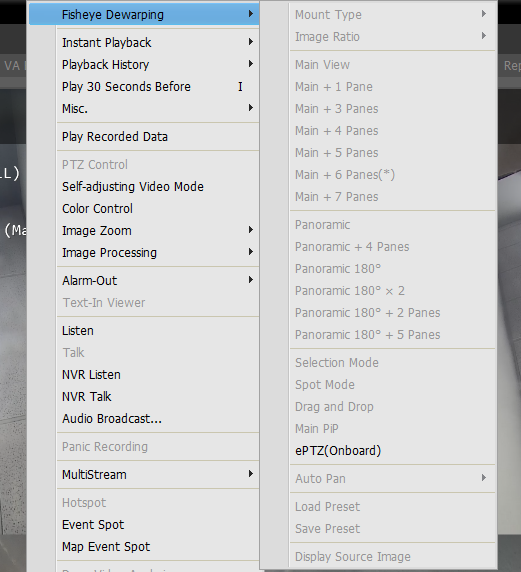521x572 pixels.
Task: Toggle the Listen audio option
Action: tap(158, 331)
